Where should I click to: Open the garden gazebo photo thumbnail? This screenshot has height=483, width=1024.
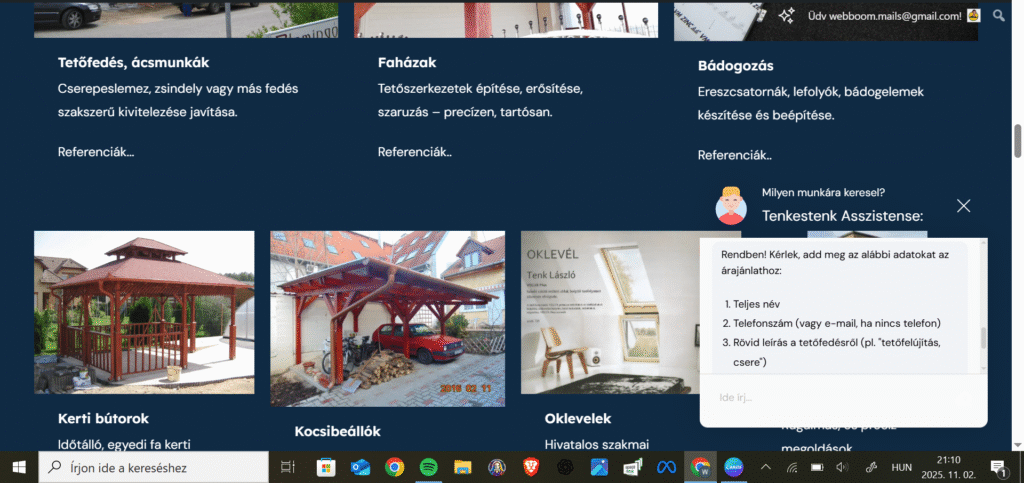tap(144, 312)
